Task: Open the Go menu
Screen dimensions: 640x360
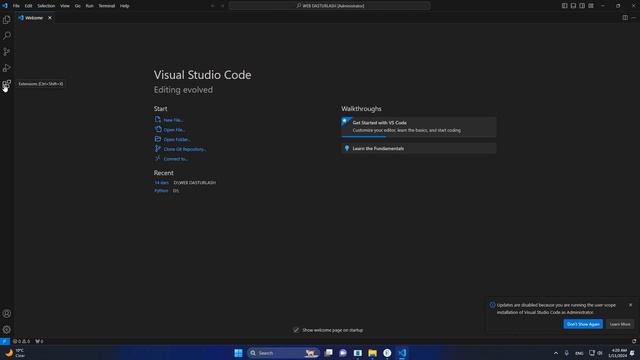Action: point(78,6)
